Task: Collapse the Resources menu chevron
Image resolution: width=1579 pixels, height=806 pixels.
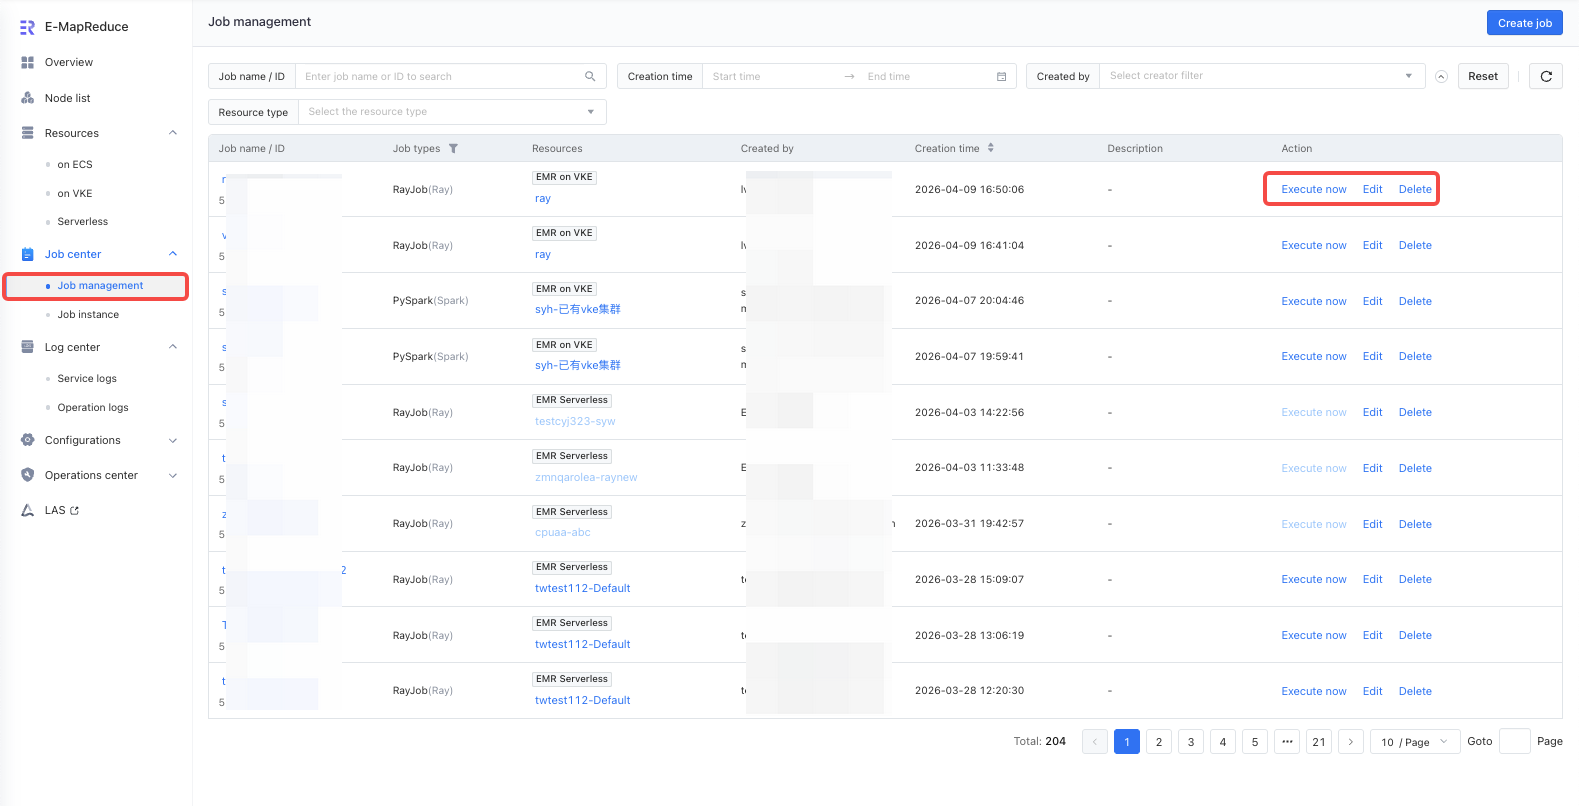Action: [173, 133]
